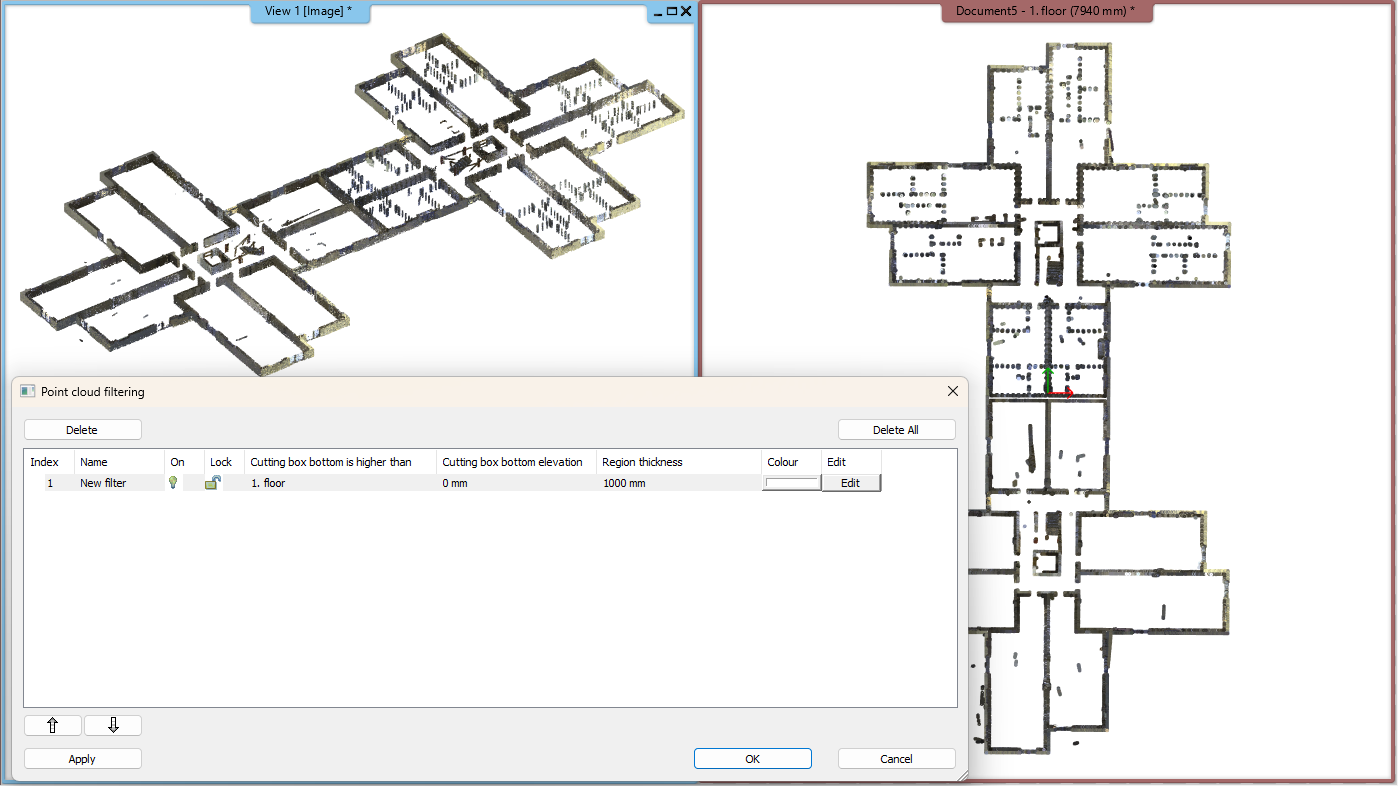Click the Point cloud filtering dialog icon
The image size is (1398, 786).
point(28,392)
